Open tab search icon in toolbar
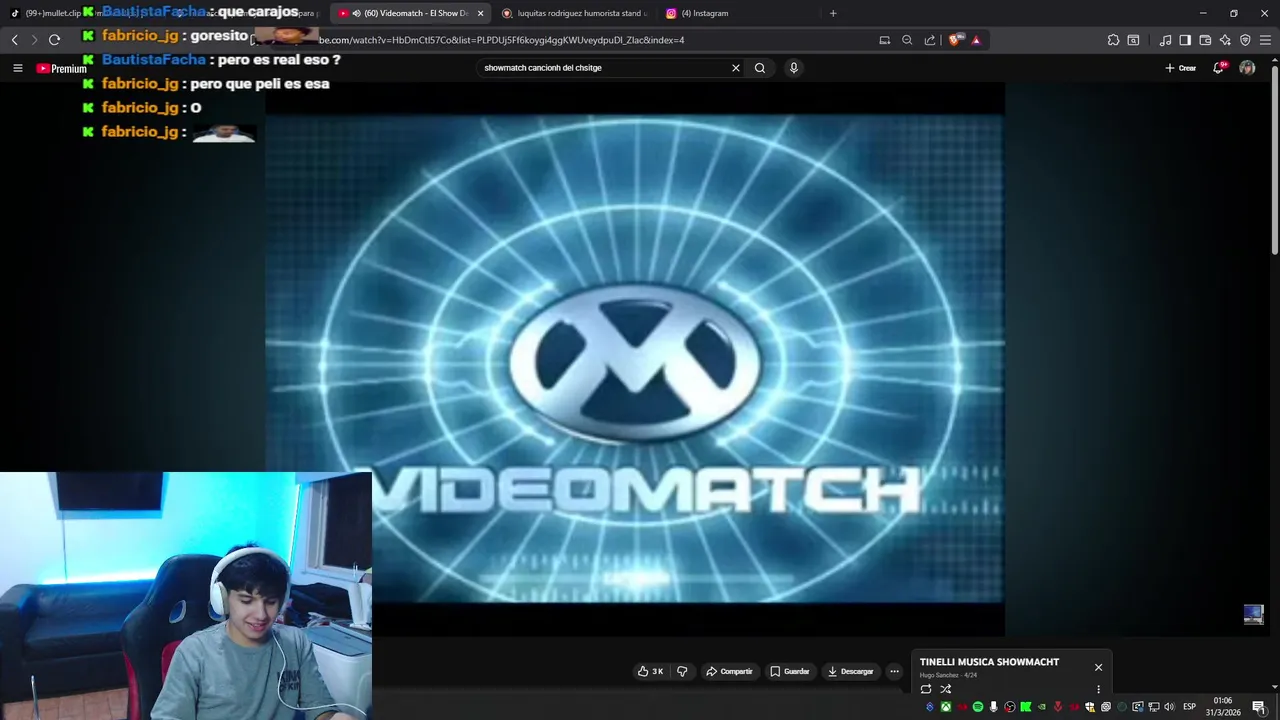This screenshot has height=720, width=1280. click(x=1133, y=40)
